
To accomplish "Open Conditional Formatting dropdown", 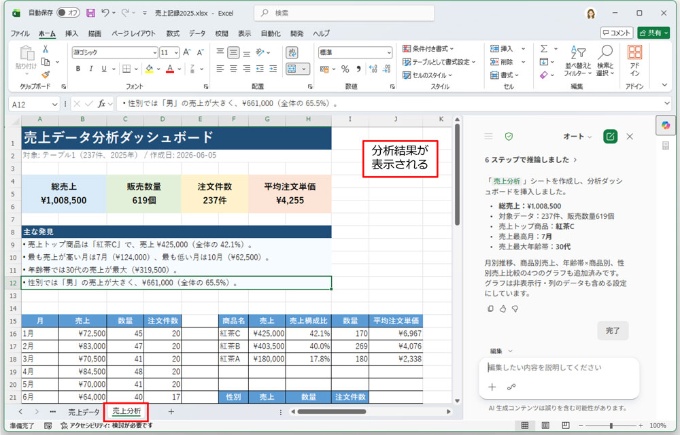I will click(428, 49).
